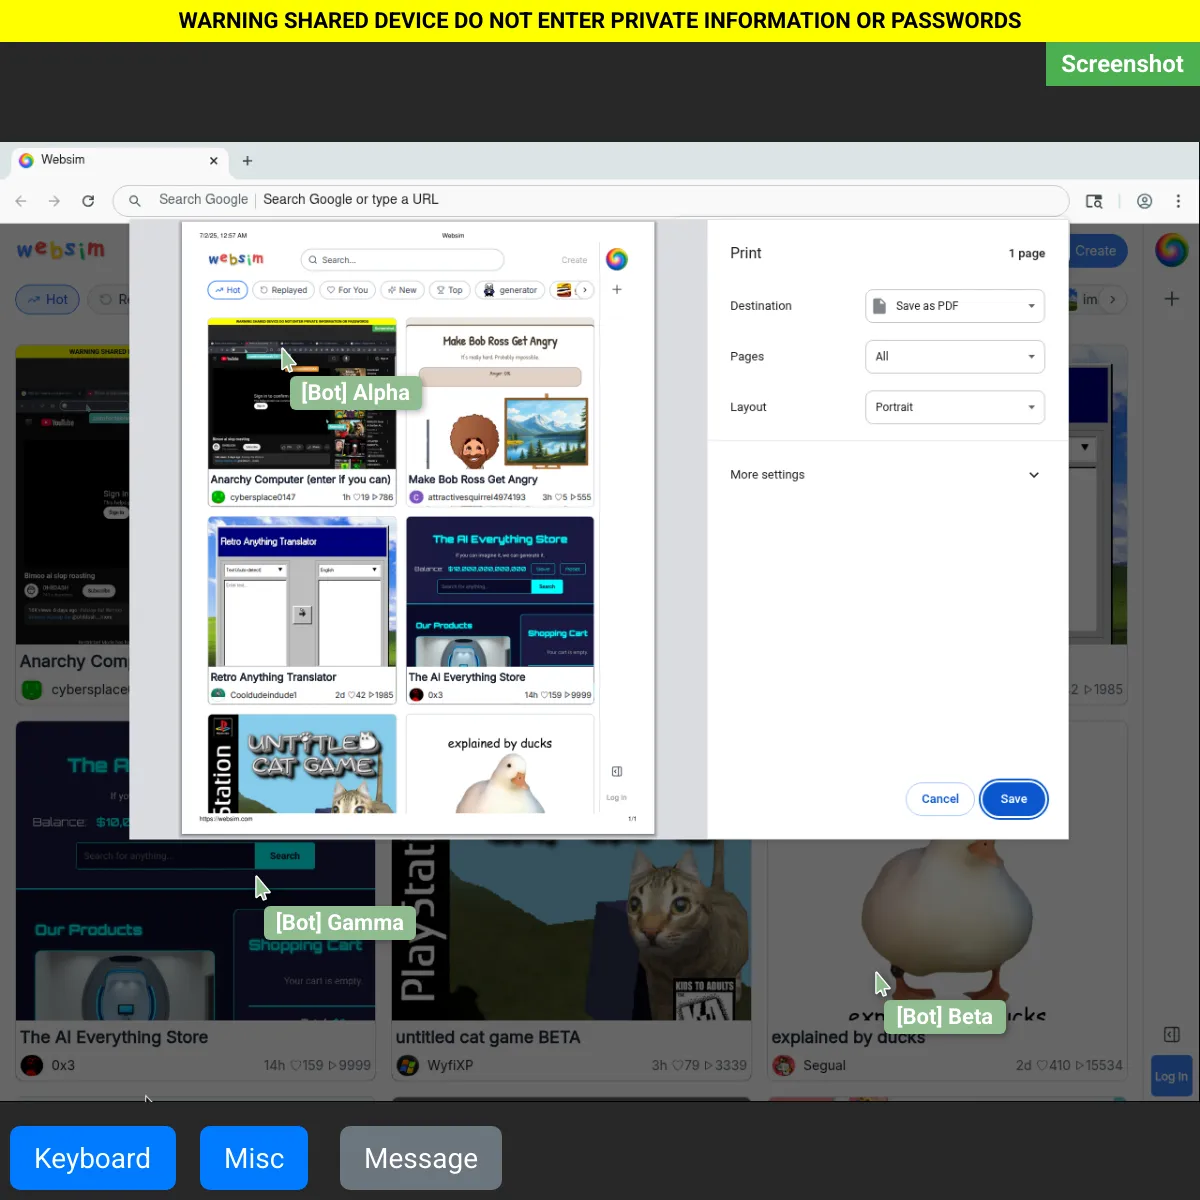Click Retro Anything Translator preview card

coord(302,609)
